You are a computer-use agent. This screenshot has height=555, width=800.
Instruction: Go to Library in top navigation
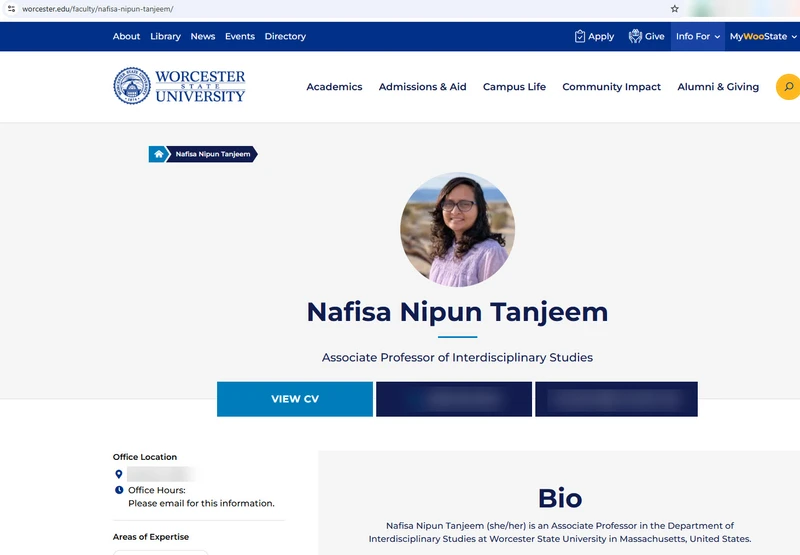point(165,36)
